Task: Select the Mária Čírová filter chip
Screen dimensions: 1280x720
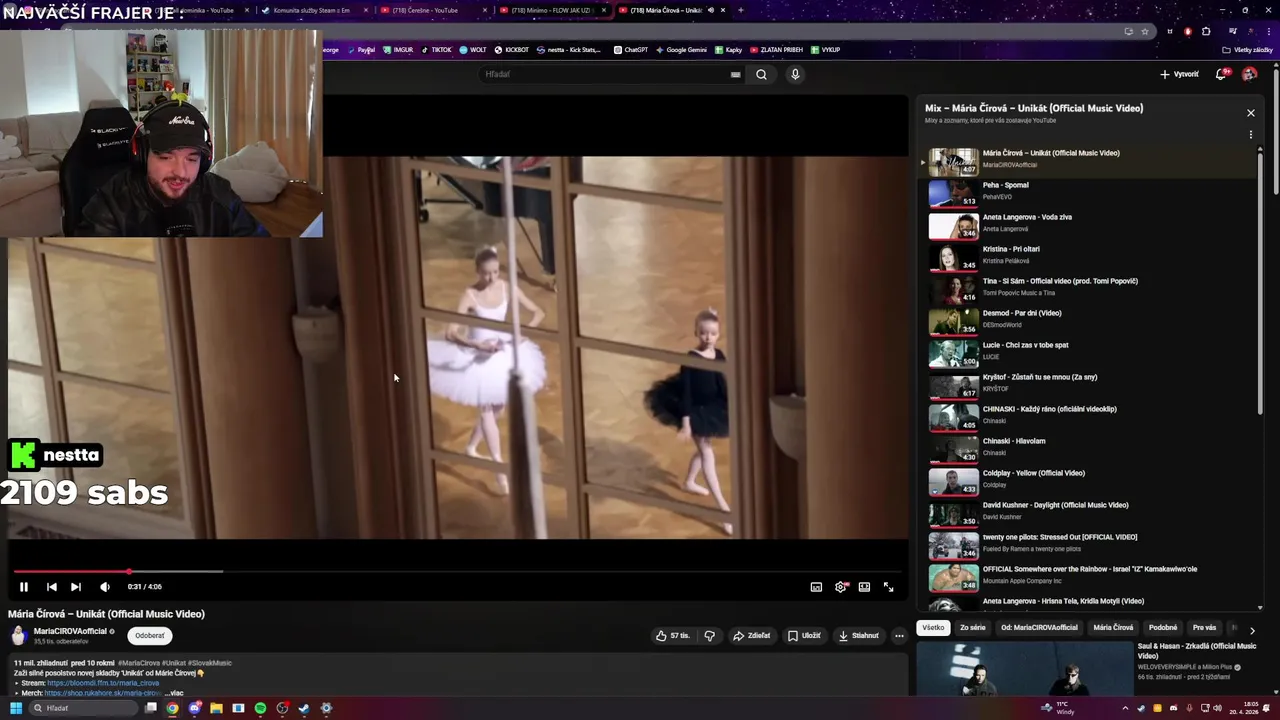Action: coord(1113,628)
